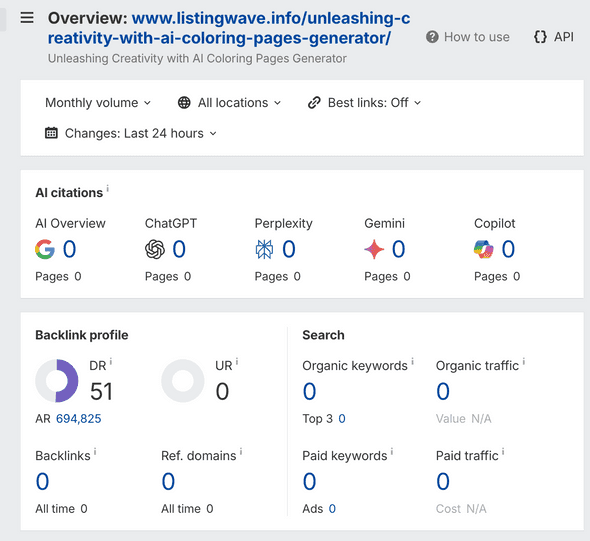Click the info icon beside Organic keywords

[x=412, y=362]
